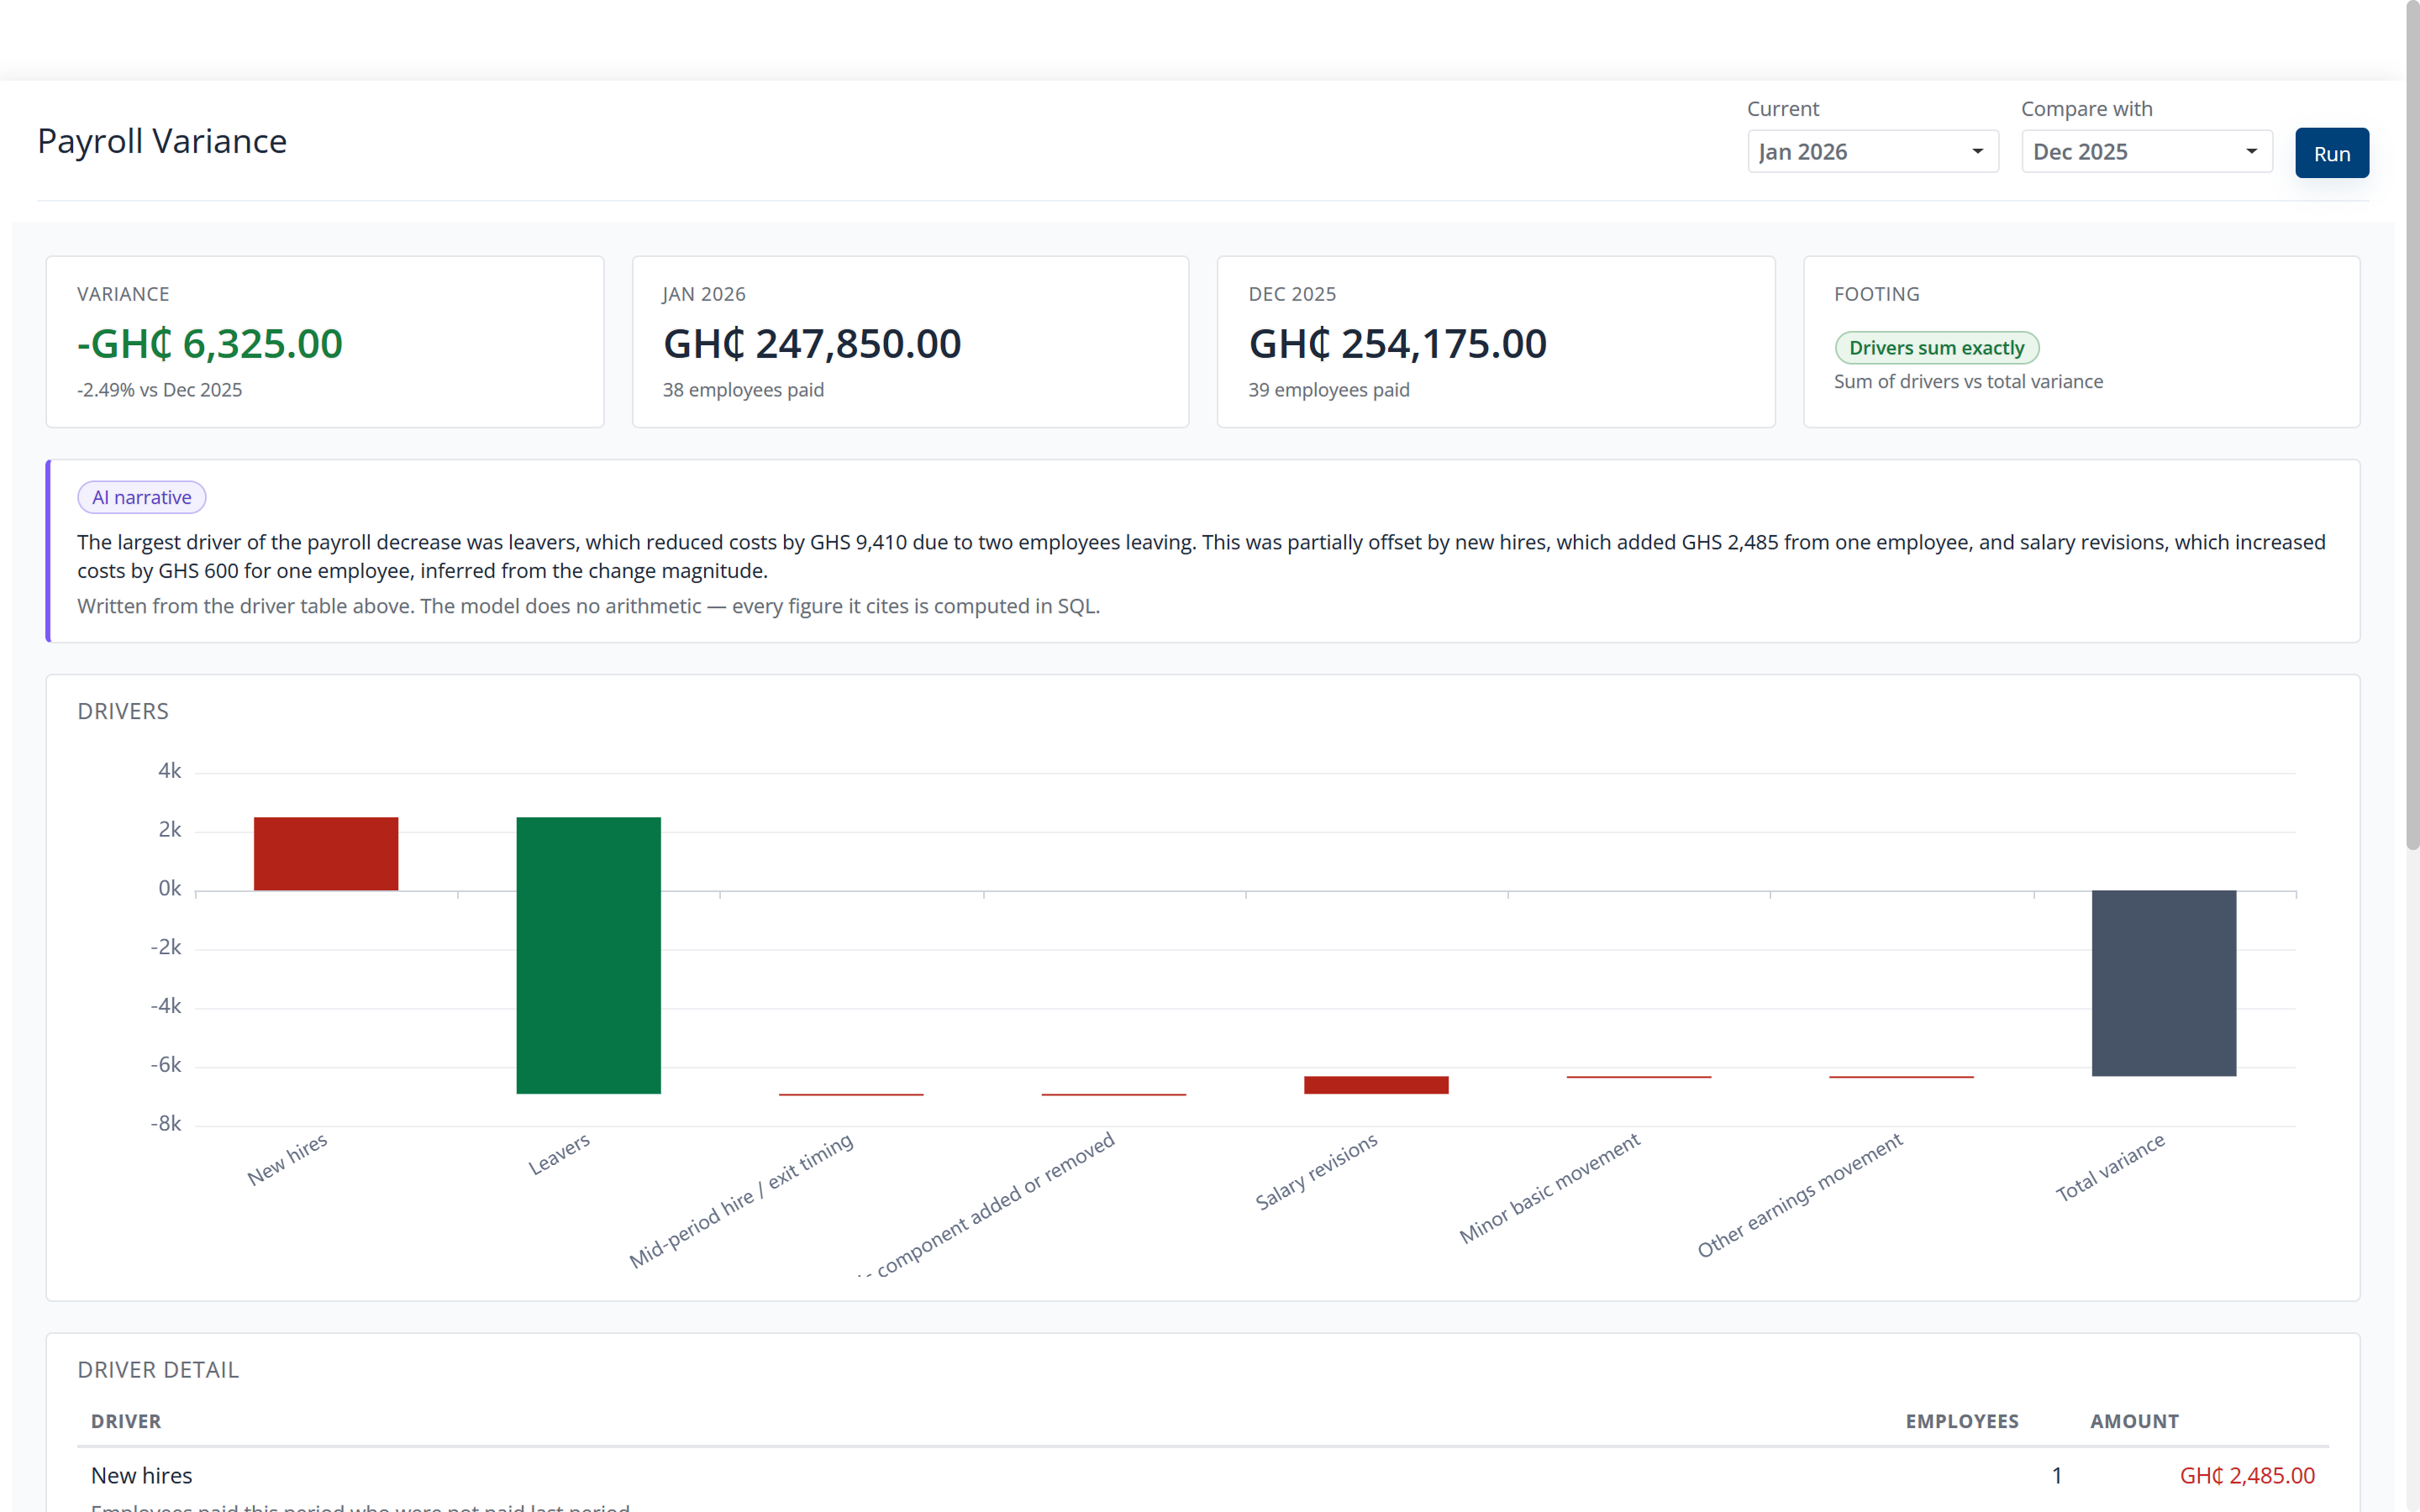Click the Run button
Viewport: 2420px width, 1512px height.
coord(2331,153)
